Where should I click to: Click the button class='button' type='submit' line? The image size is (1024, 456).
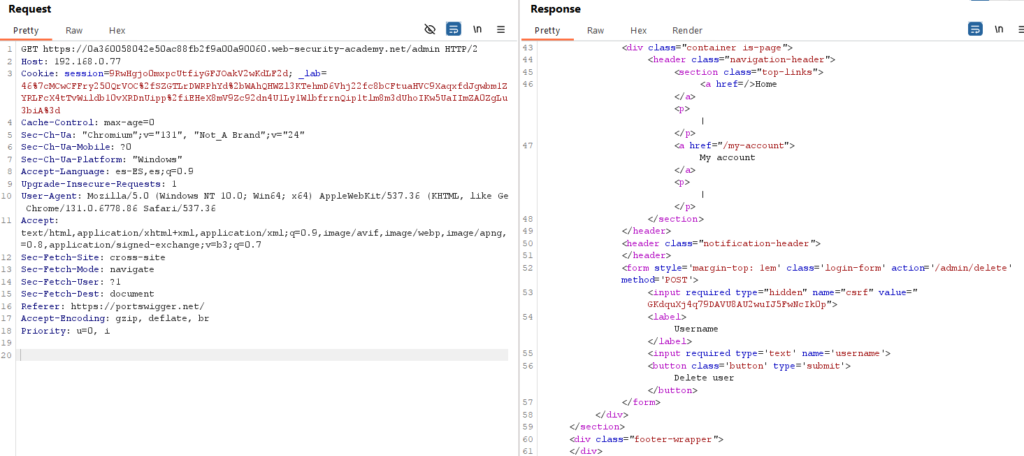749,366
